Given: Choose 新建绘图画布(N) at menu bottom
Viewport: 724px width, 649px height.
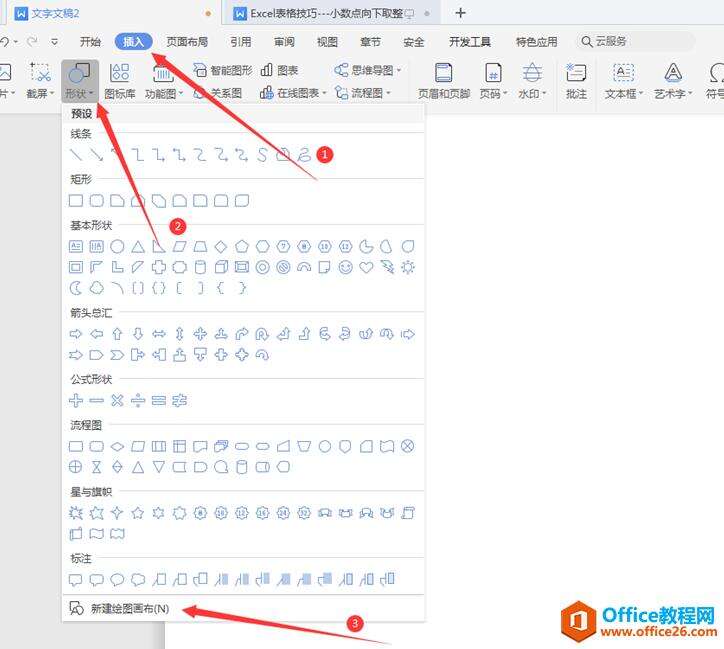Looking at the screenshot, I should click(x=119, y=608).
